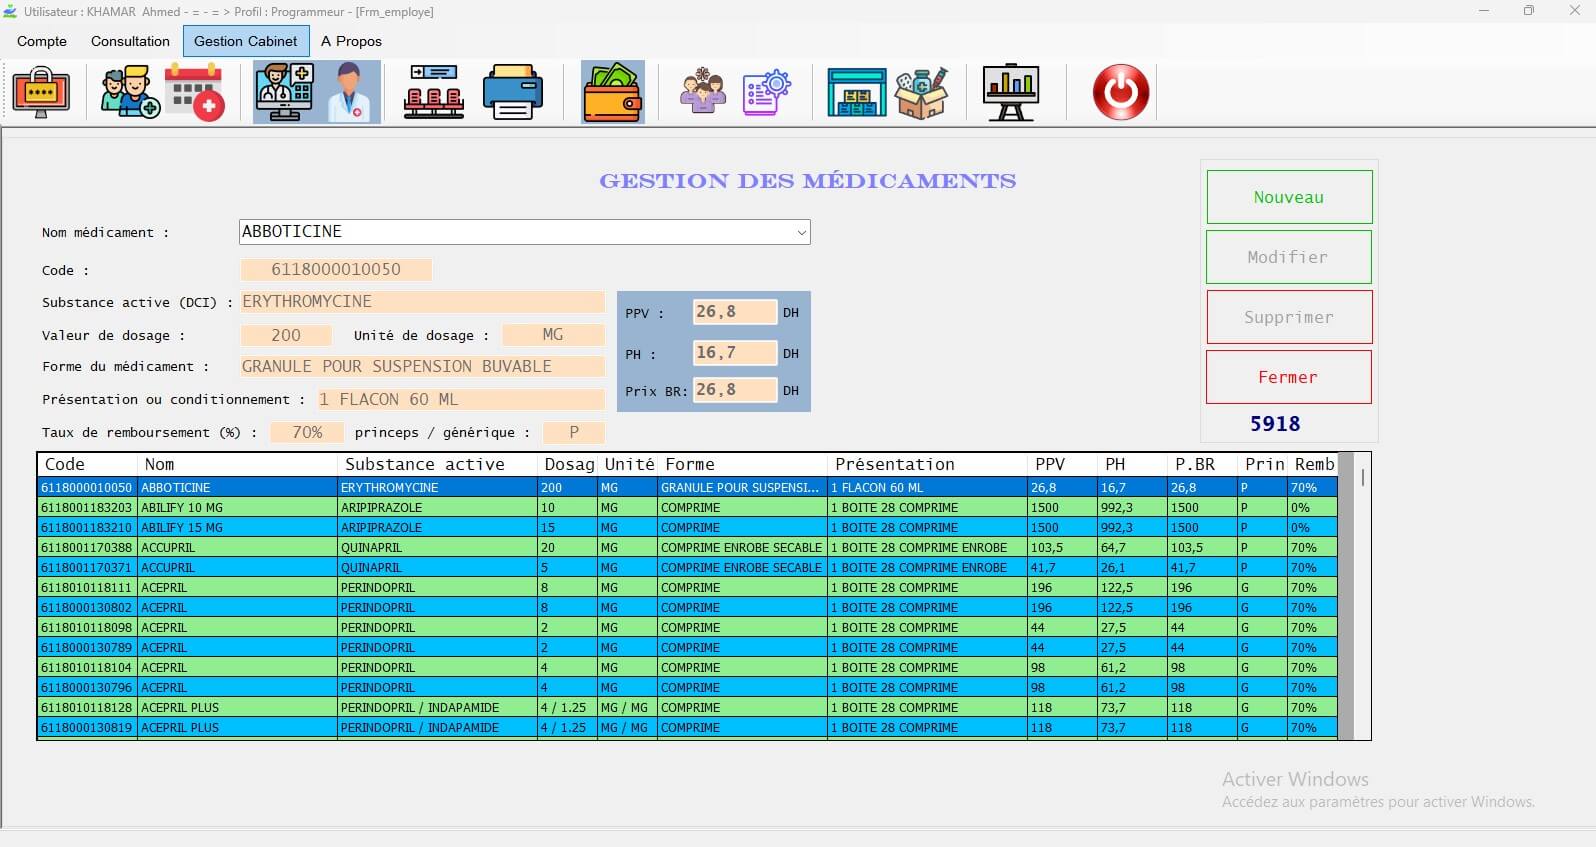
Task: Click the Modifier button
Action: click(1289, 257)
